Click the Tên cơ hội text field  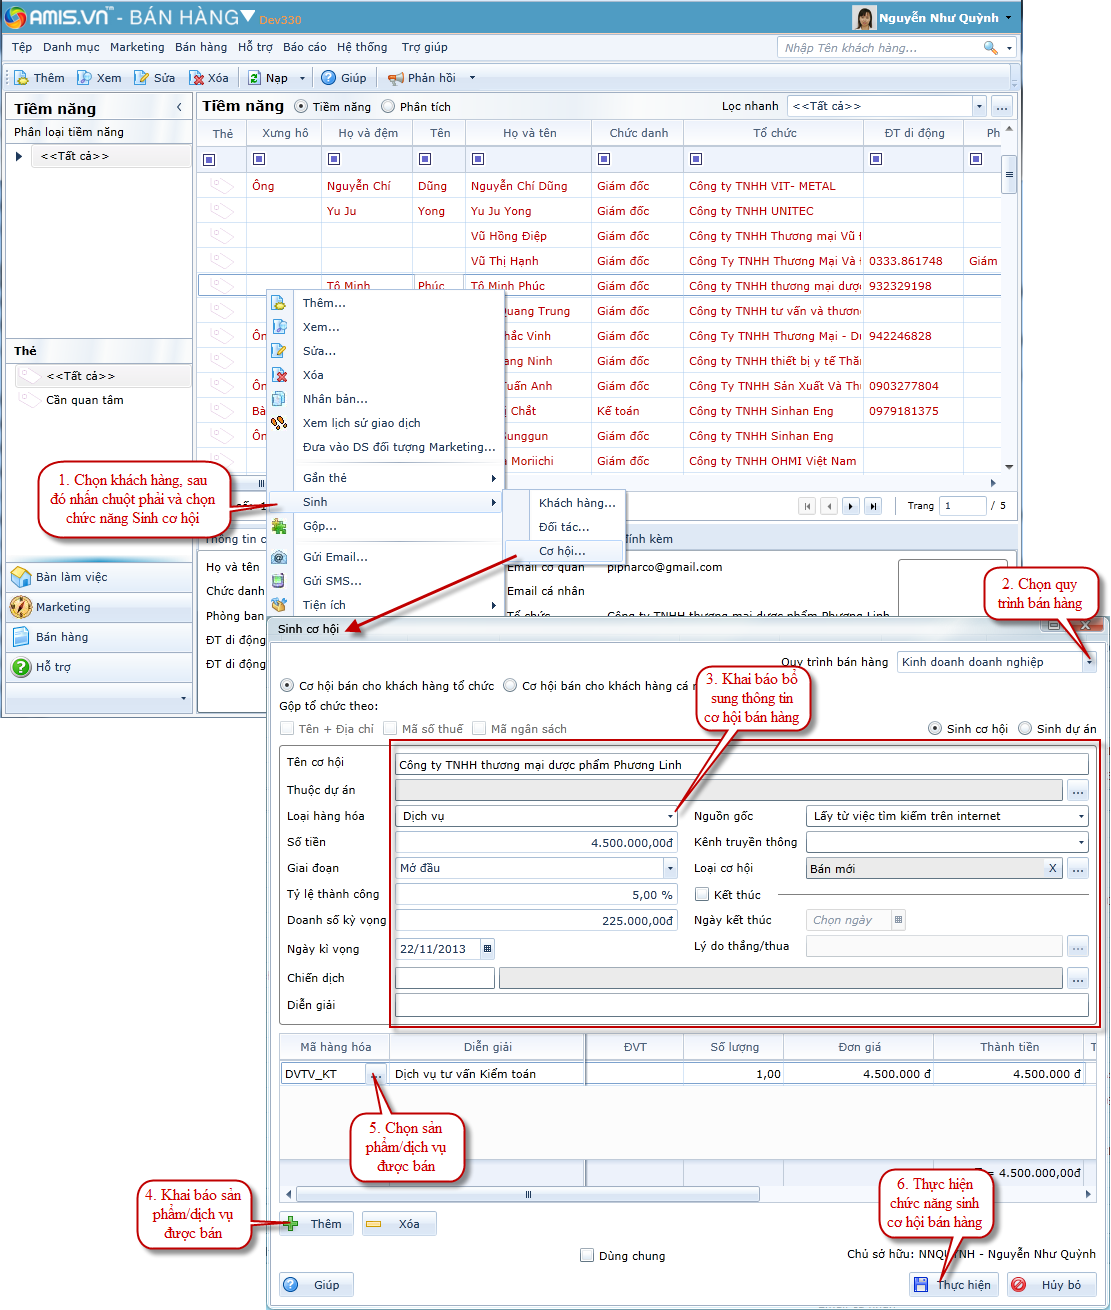pyautogui.click(x=741, y=764)
